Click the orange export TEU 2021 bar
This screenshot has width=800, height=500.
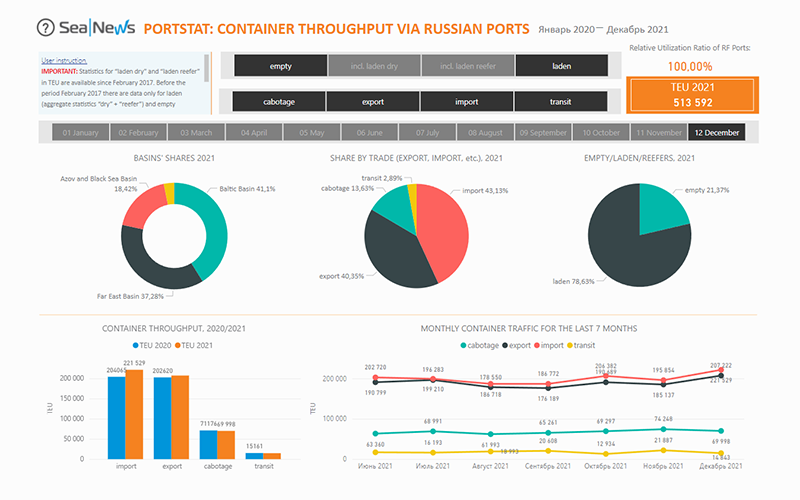click(x=180, y=417)
